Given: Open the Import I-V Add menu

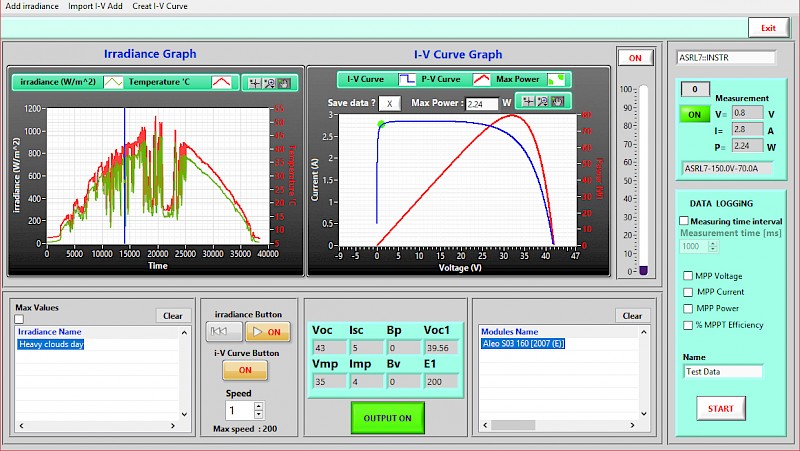Looking at the screenshot, I should 95,6.
